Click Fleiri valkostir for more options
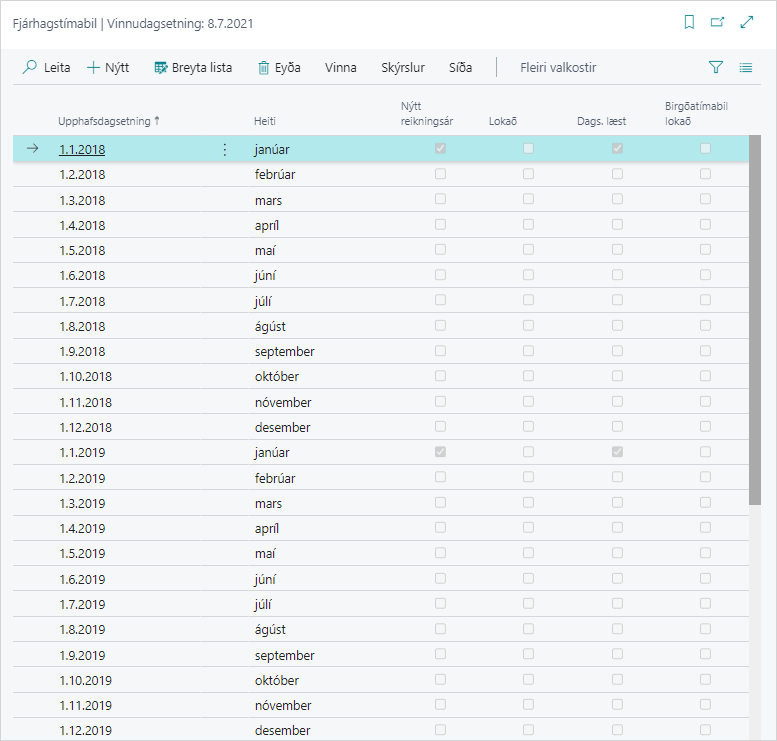Viewport: 777px width, 741px height. click(x=558, y=68)
